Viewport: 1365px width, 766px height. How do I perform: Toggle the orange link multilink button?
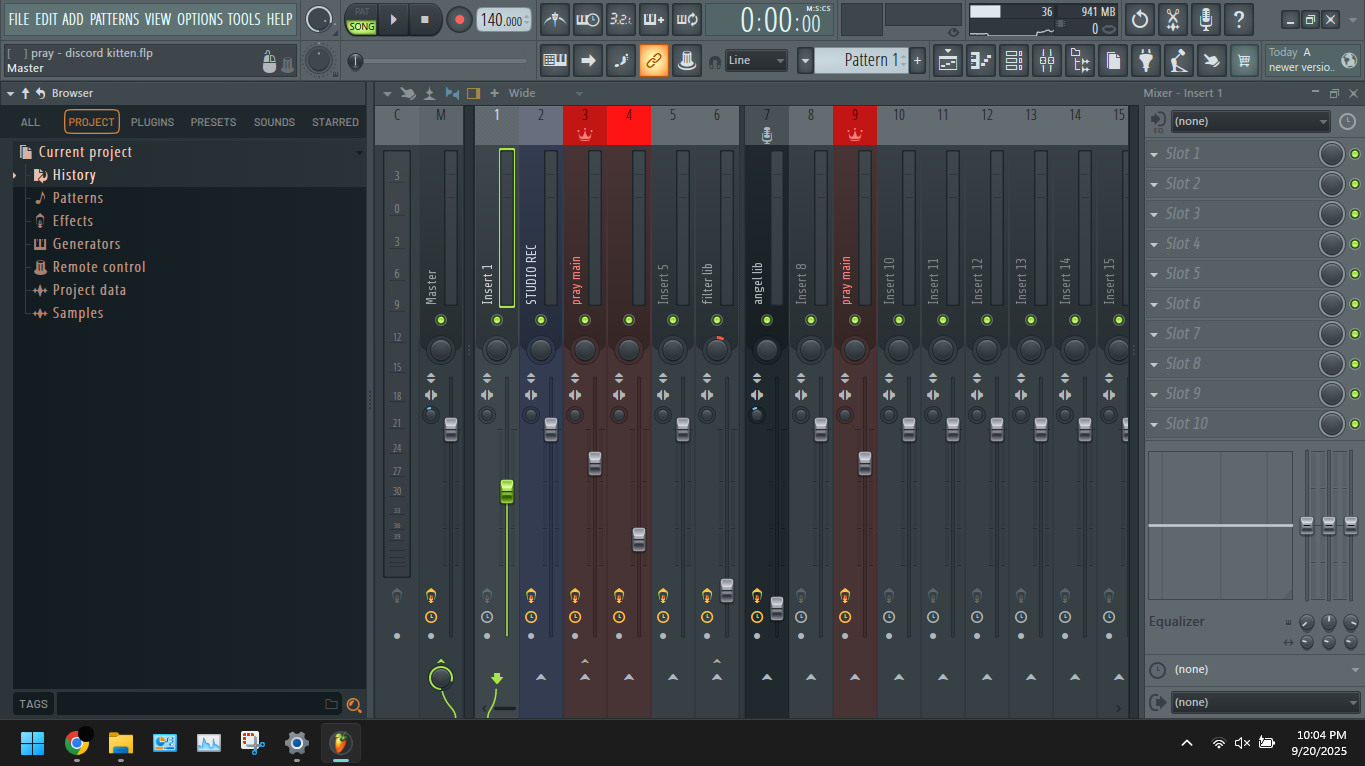coord(653,61)
